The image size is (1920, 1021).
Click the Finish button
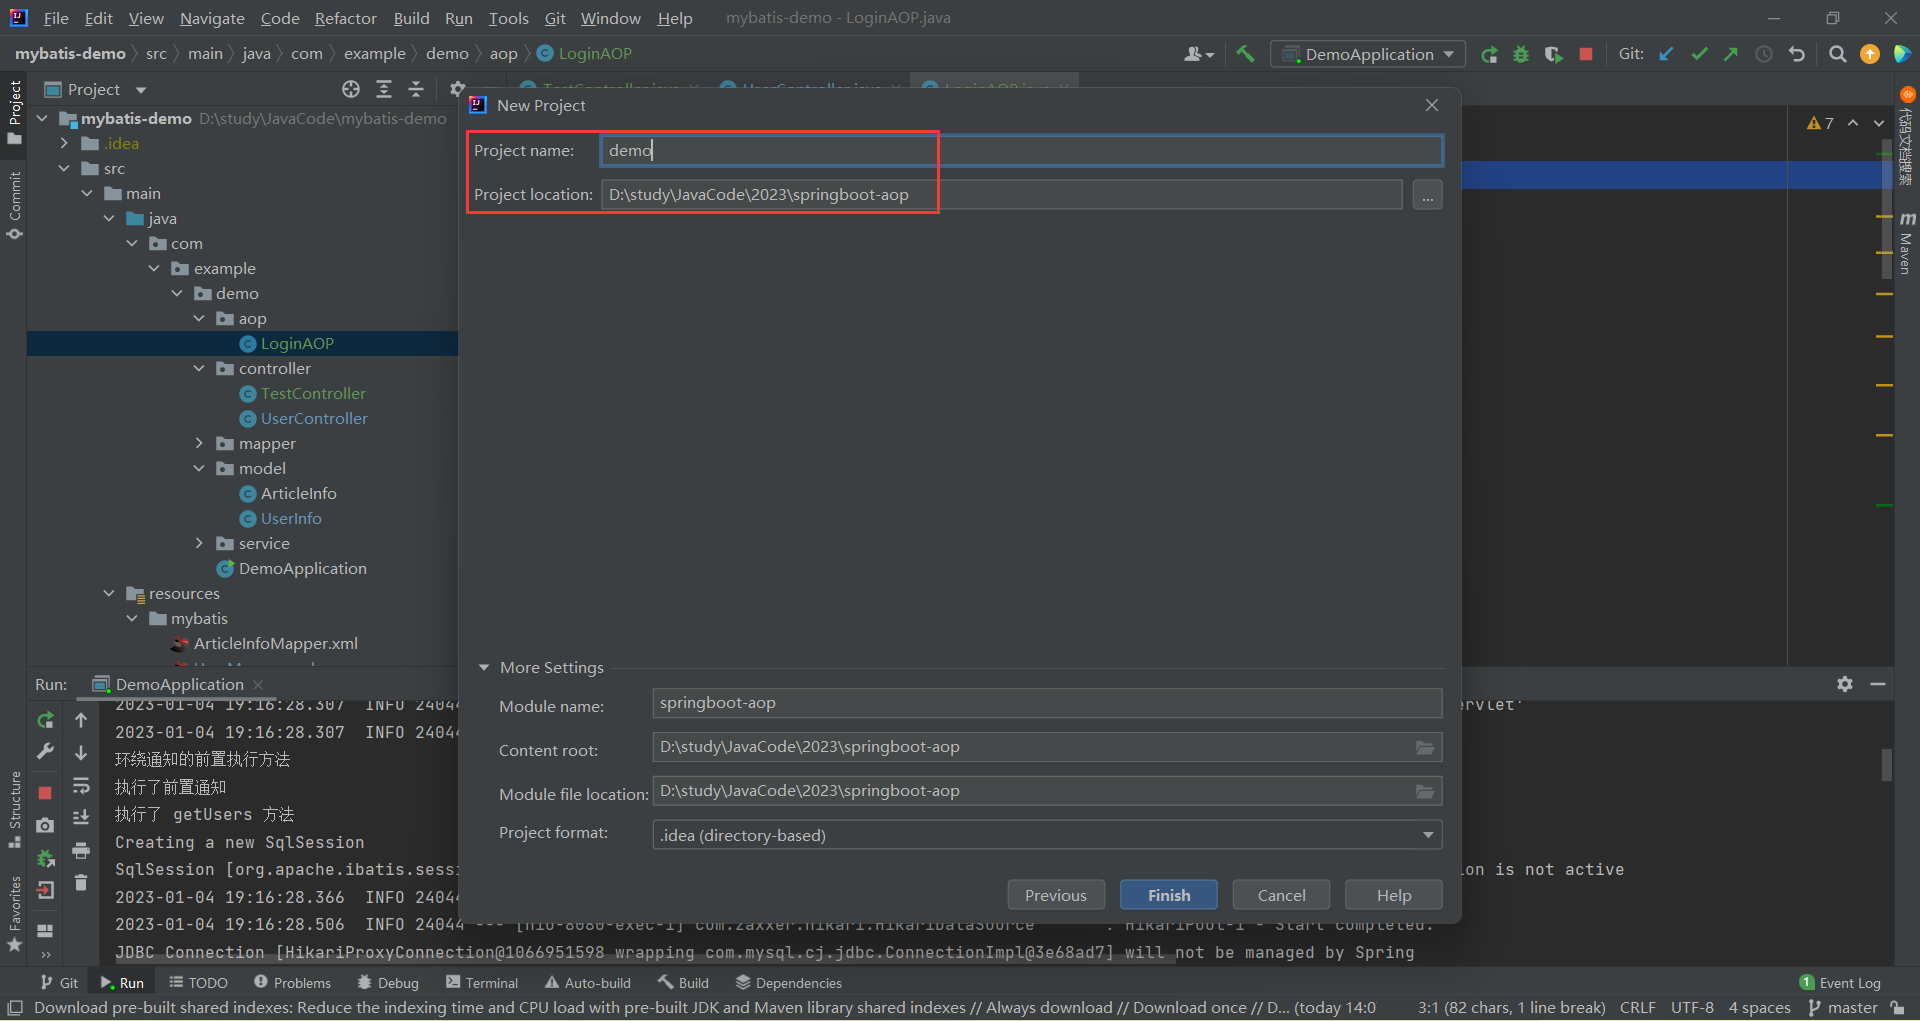point(1169,895)
